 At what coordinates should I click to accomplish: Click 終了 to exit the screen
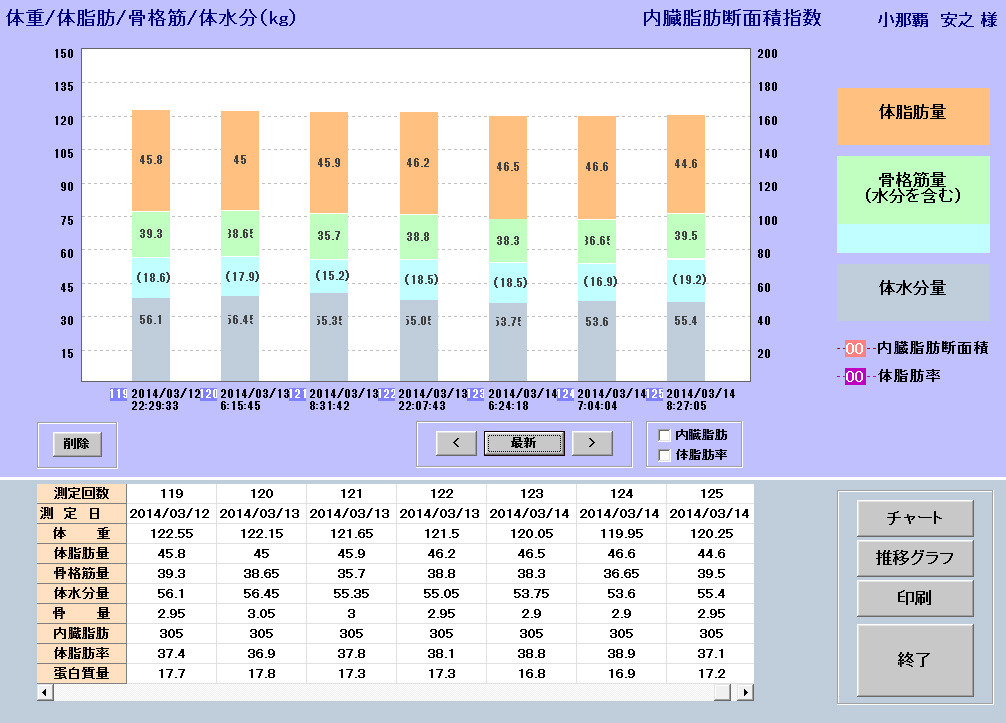pyautogui.click(x=914, y=659)
